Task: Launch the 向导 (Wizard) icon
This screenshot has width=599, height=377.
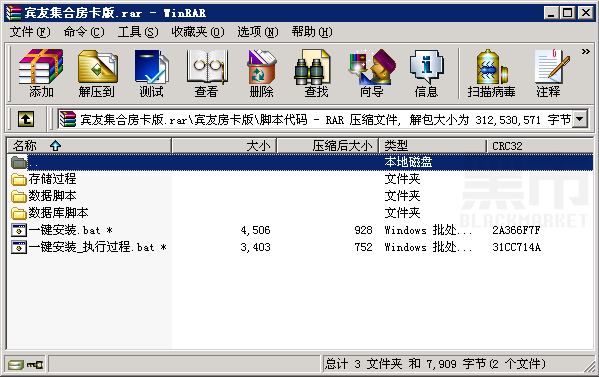Action: pos(372,72)
